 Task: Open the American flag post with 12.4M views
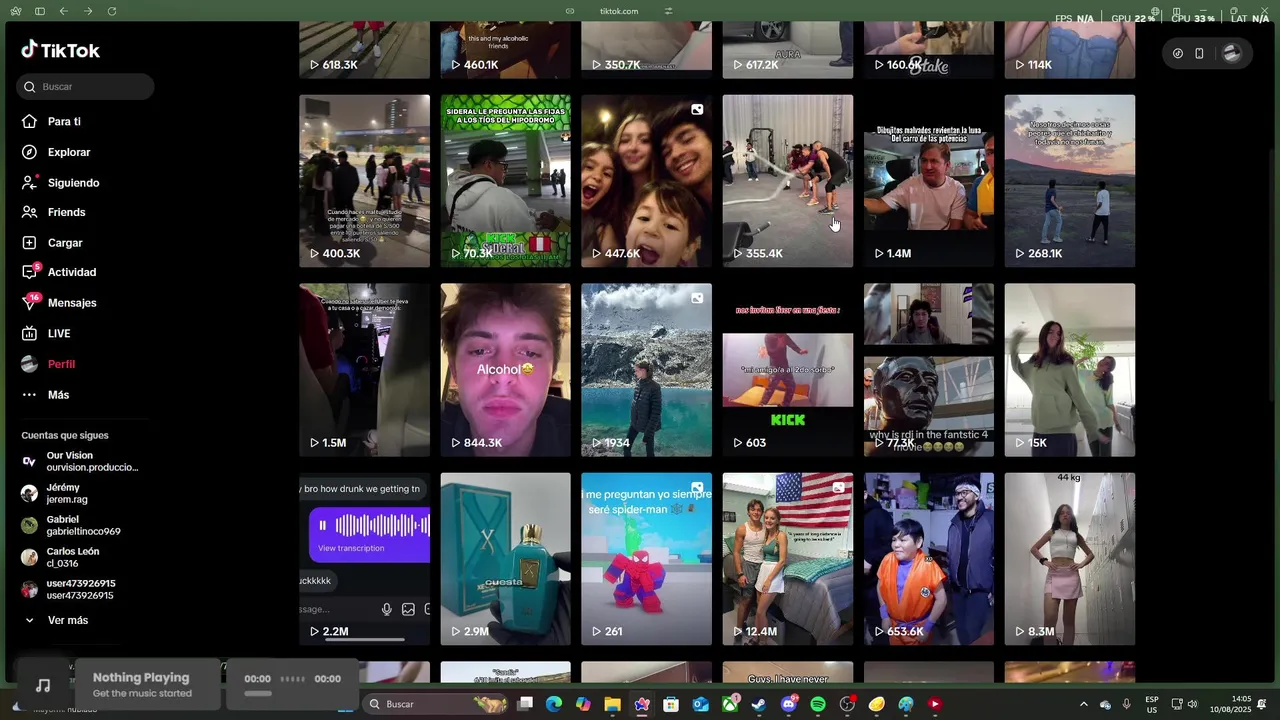788,559
